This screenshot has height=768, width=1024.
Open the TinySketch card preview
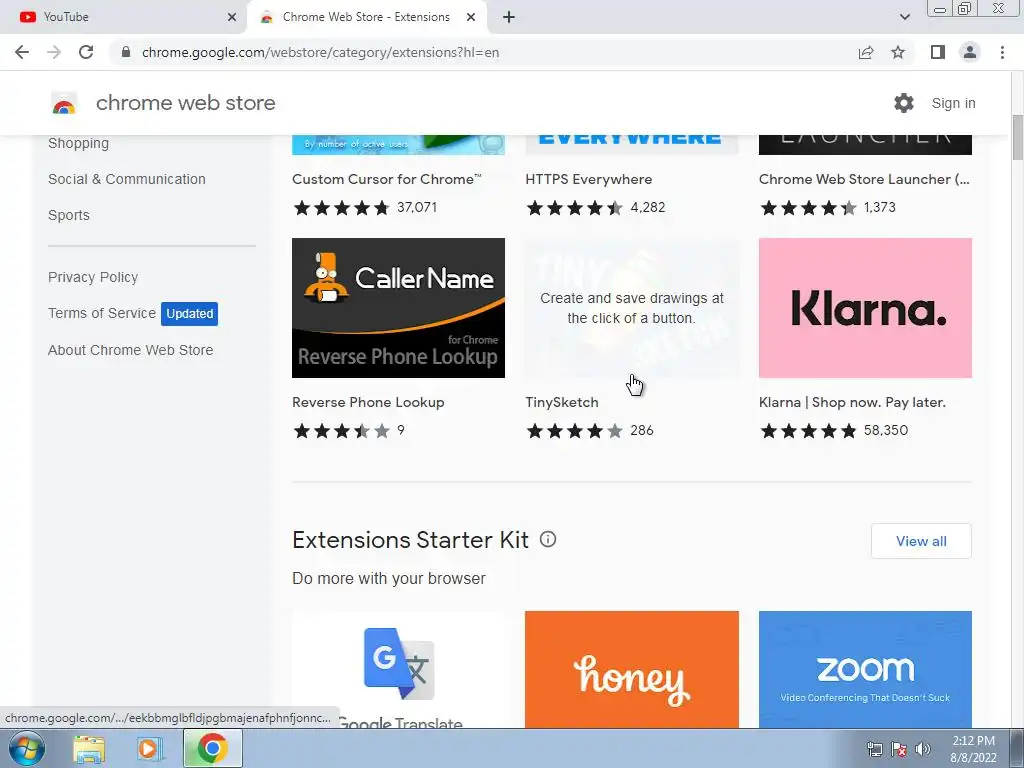coord(632,308)
